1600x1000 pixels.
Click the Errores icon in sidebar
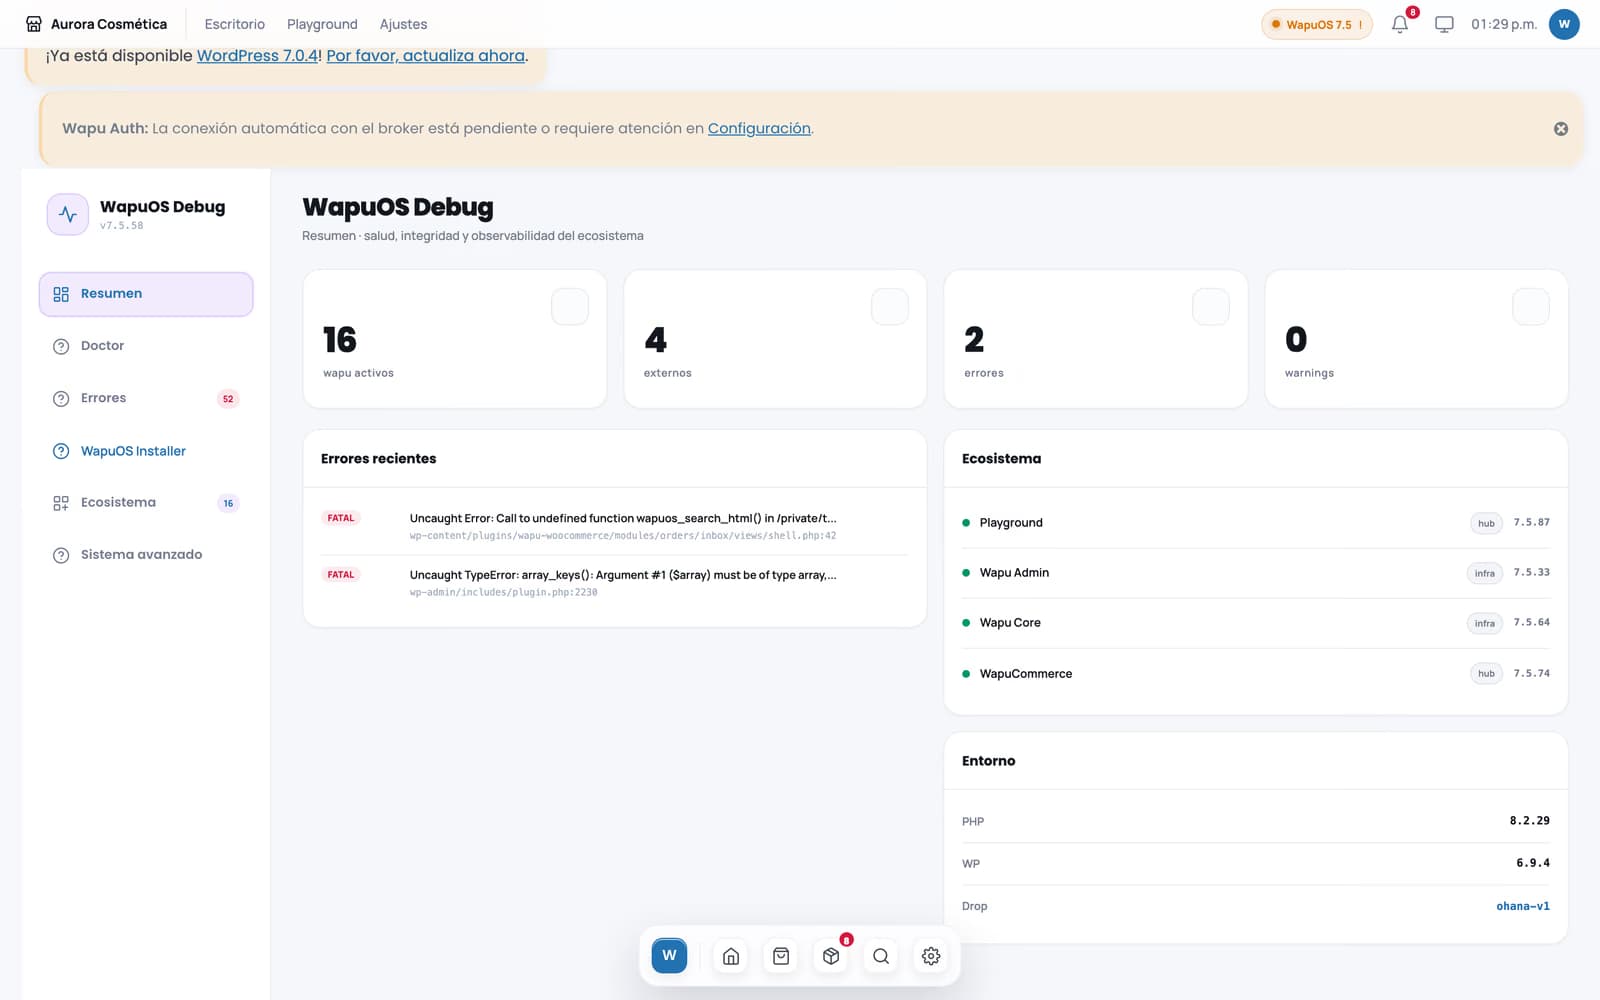pos(61,398)
